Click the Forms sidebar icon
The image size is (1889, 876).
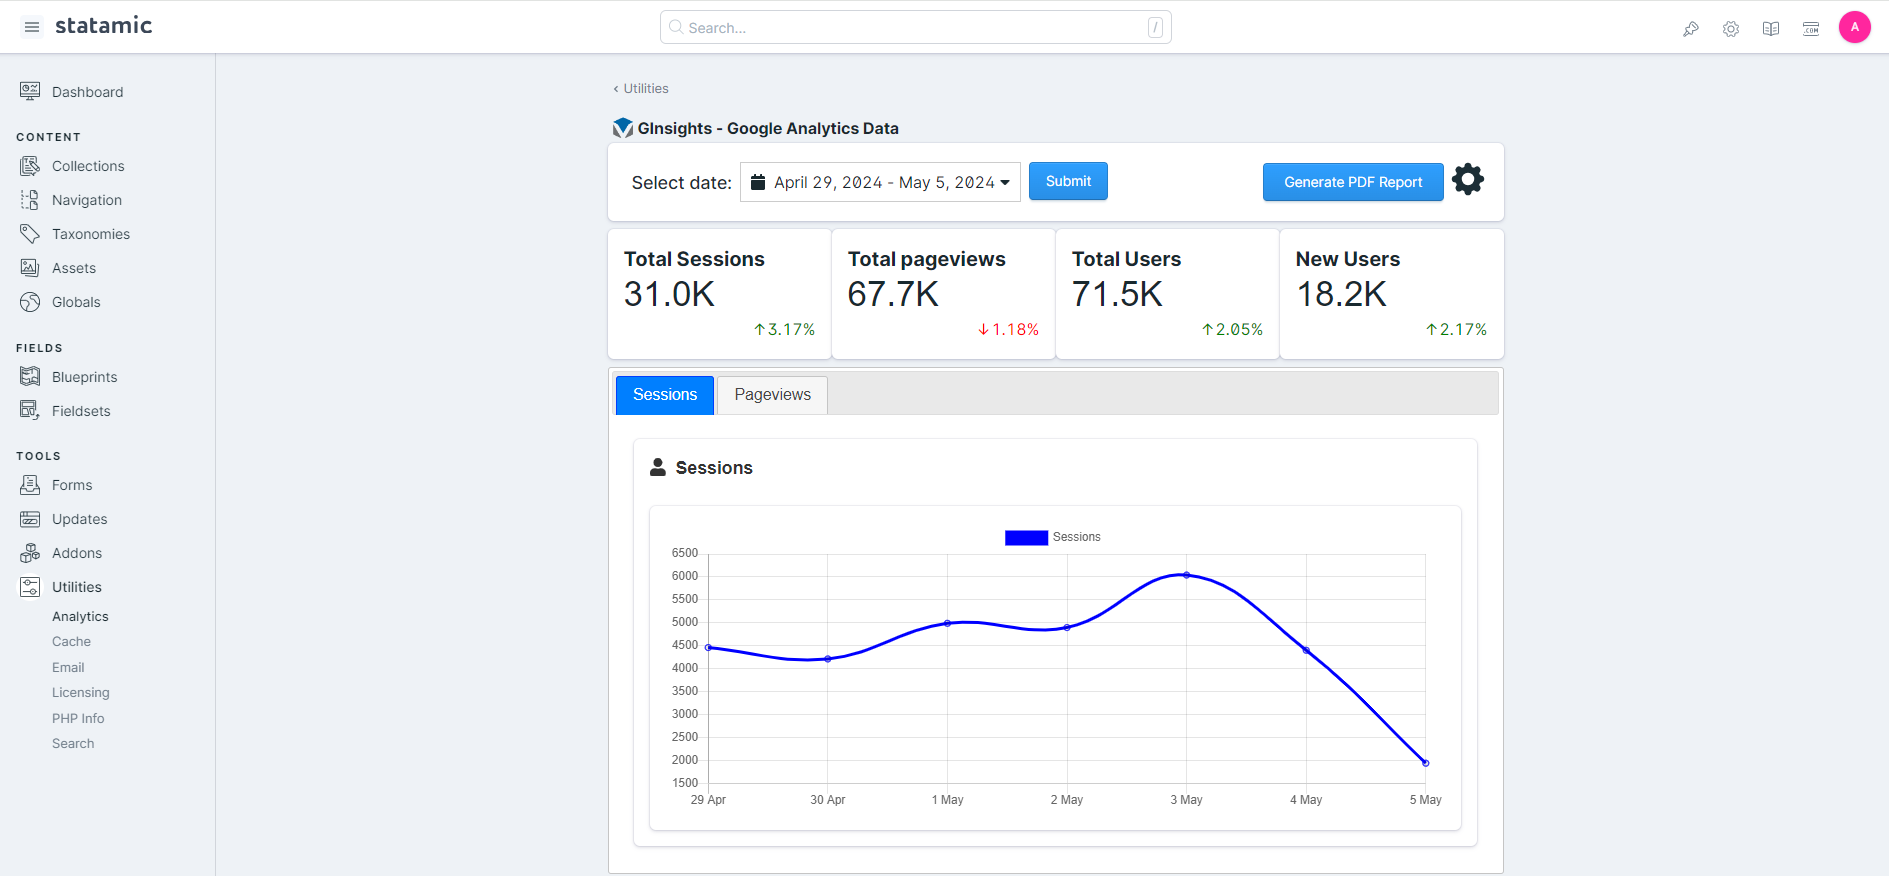(x=30, y=484)
